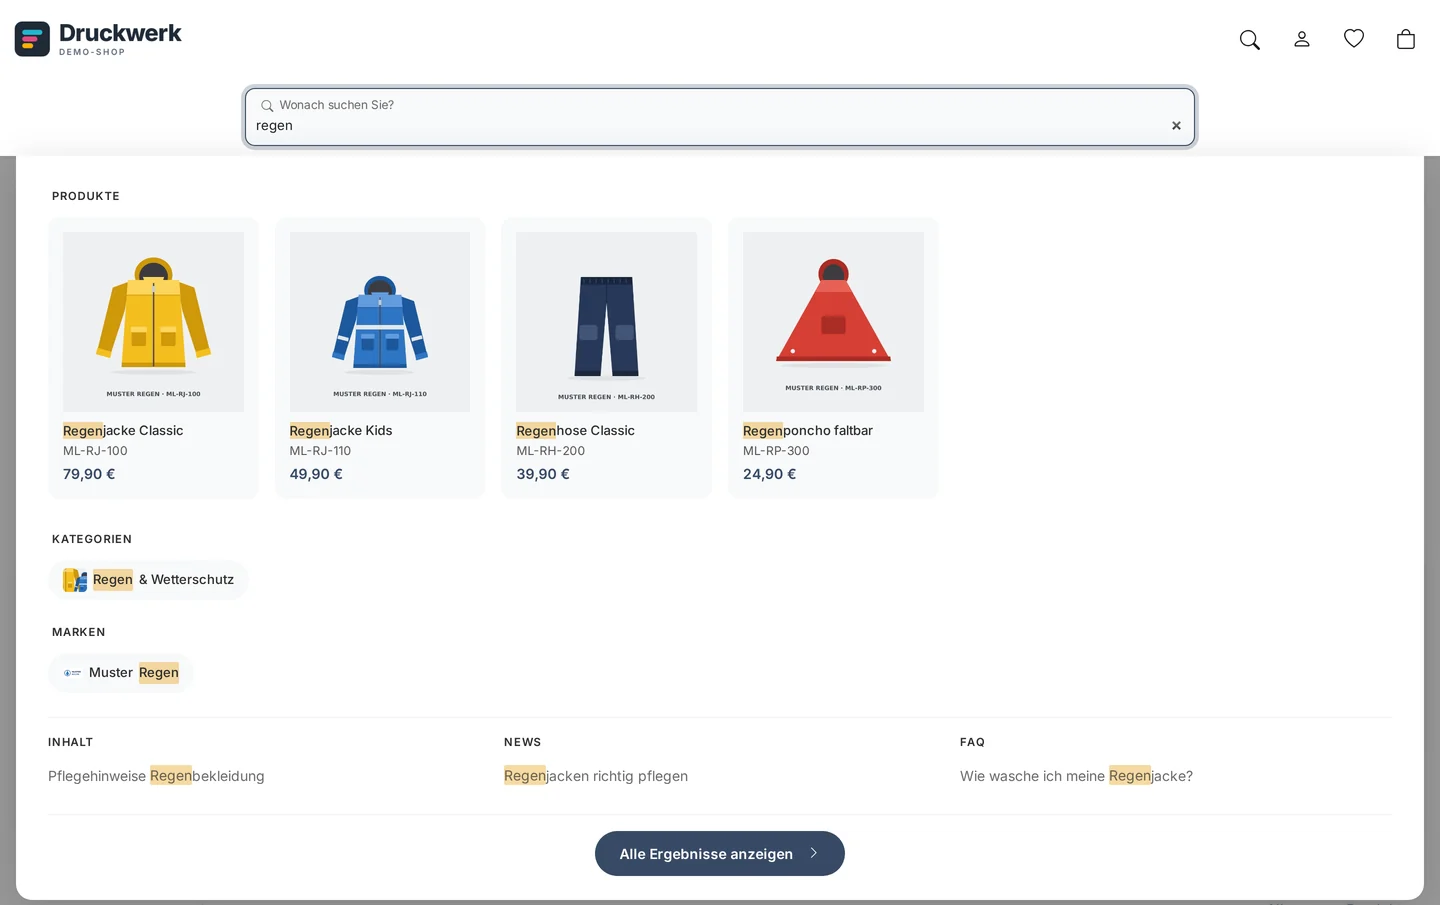Open the Muster Regen brand chip
The image size is (1440, 905).
[121, 673]
